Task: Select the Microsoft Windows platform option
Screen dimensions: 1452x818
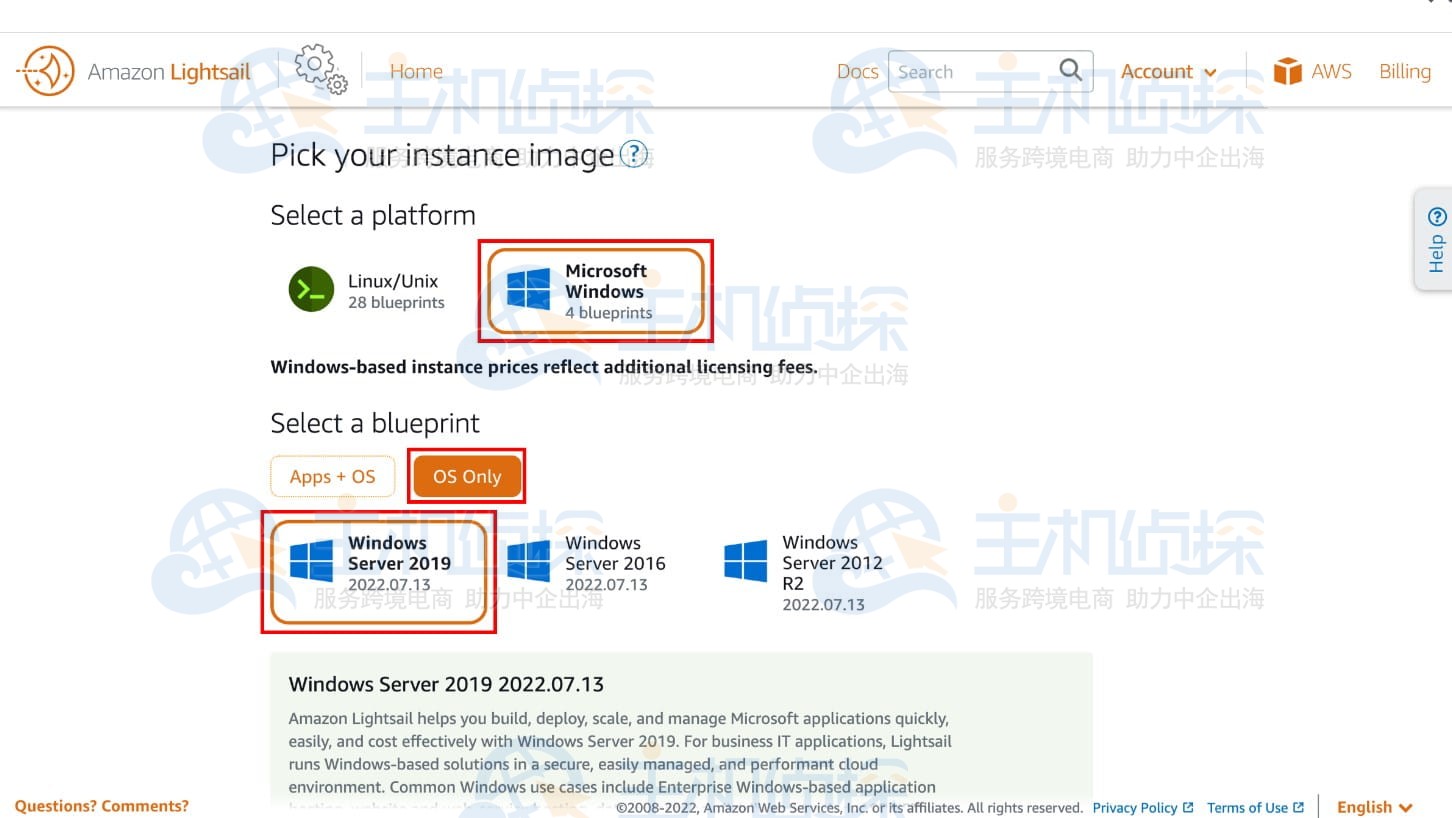Action: tap(595, 291)
